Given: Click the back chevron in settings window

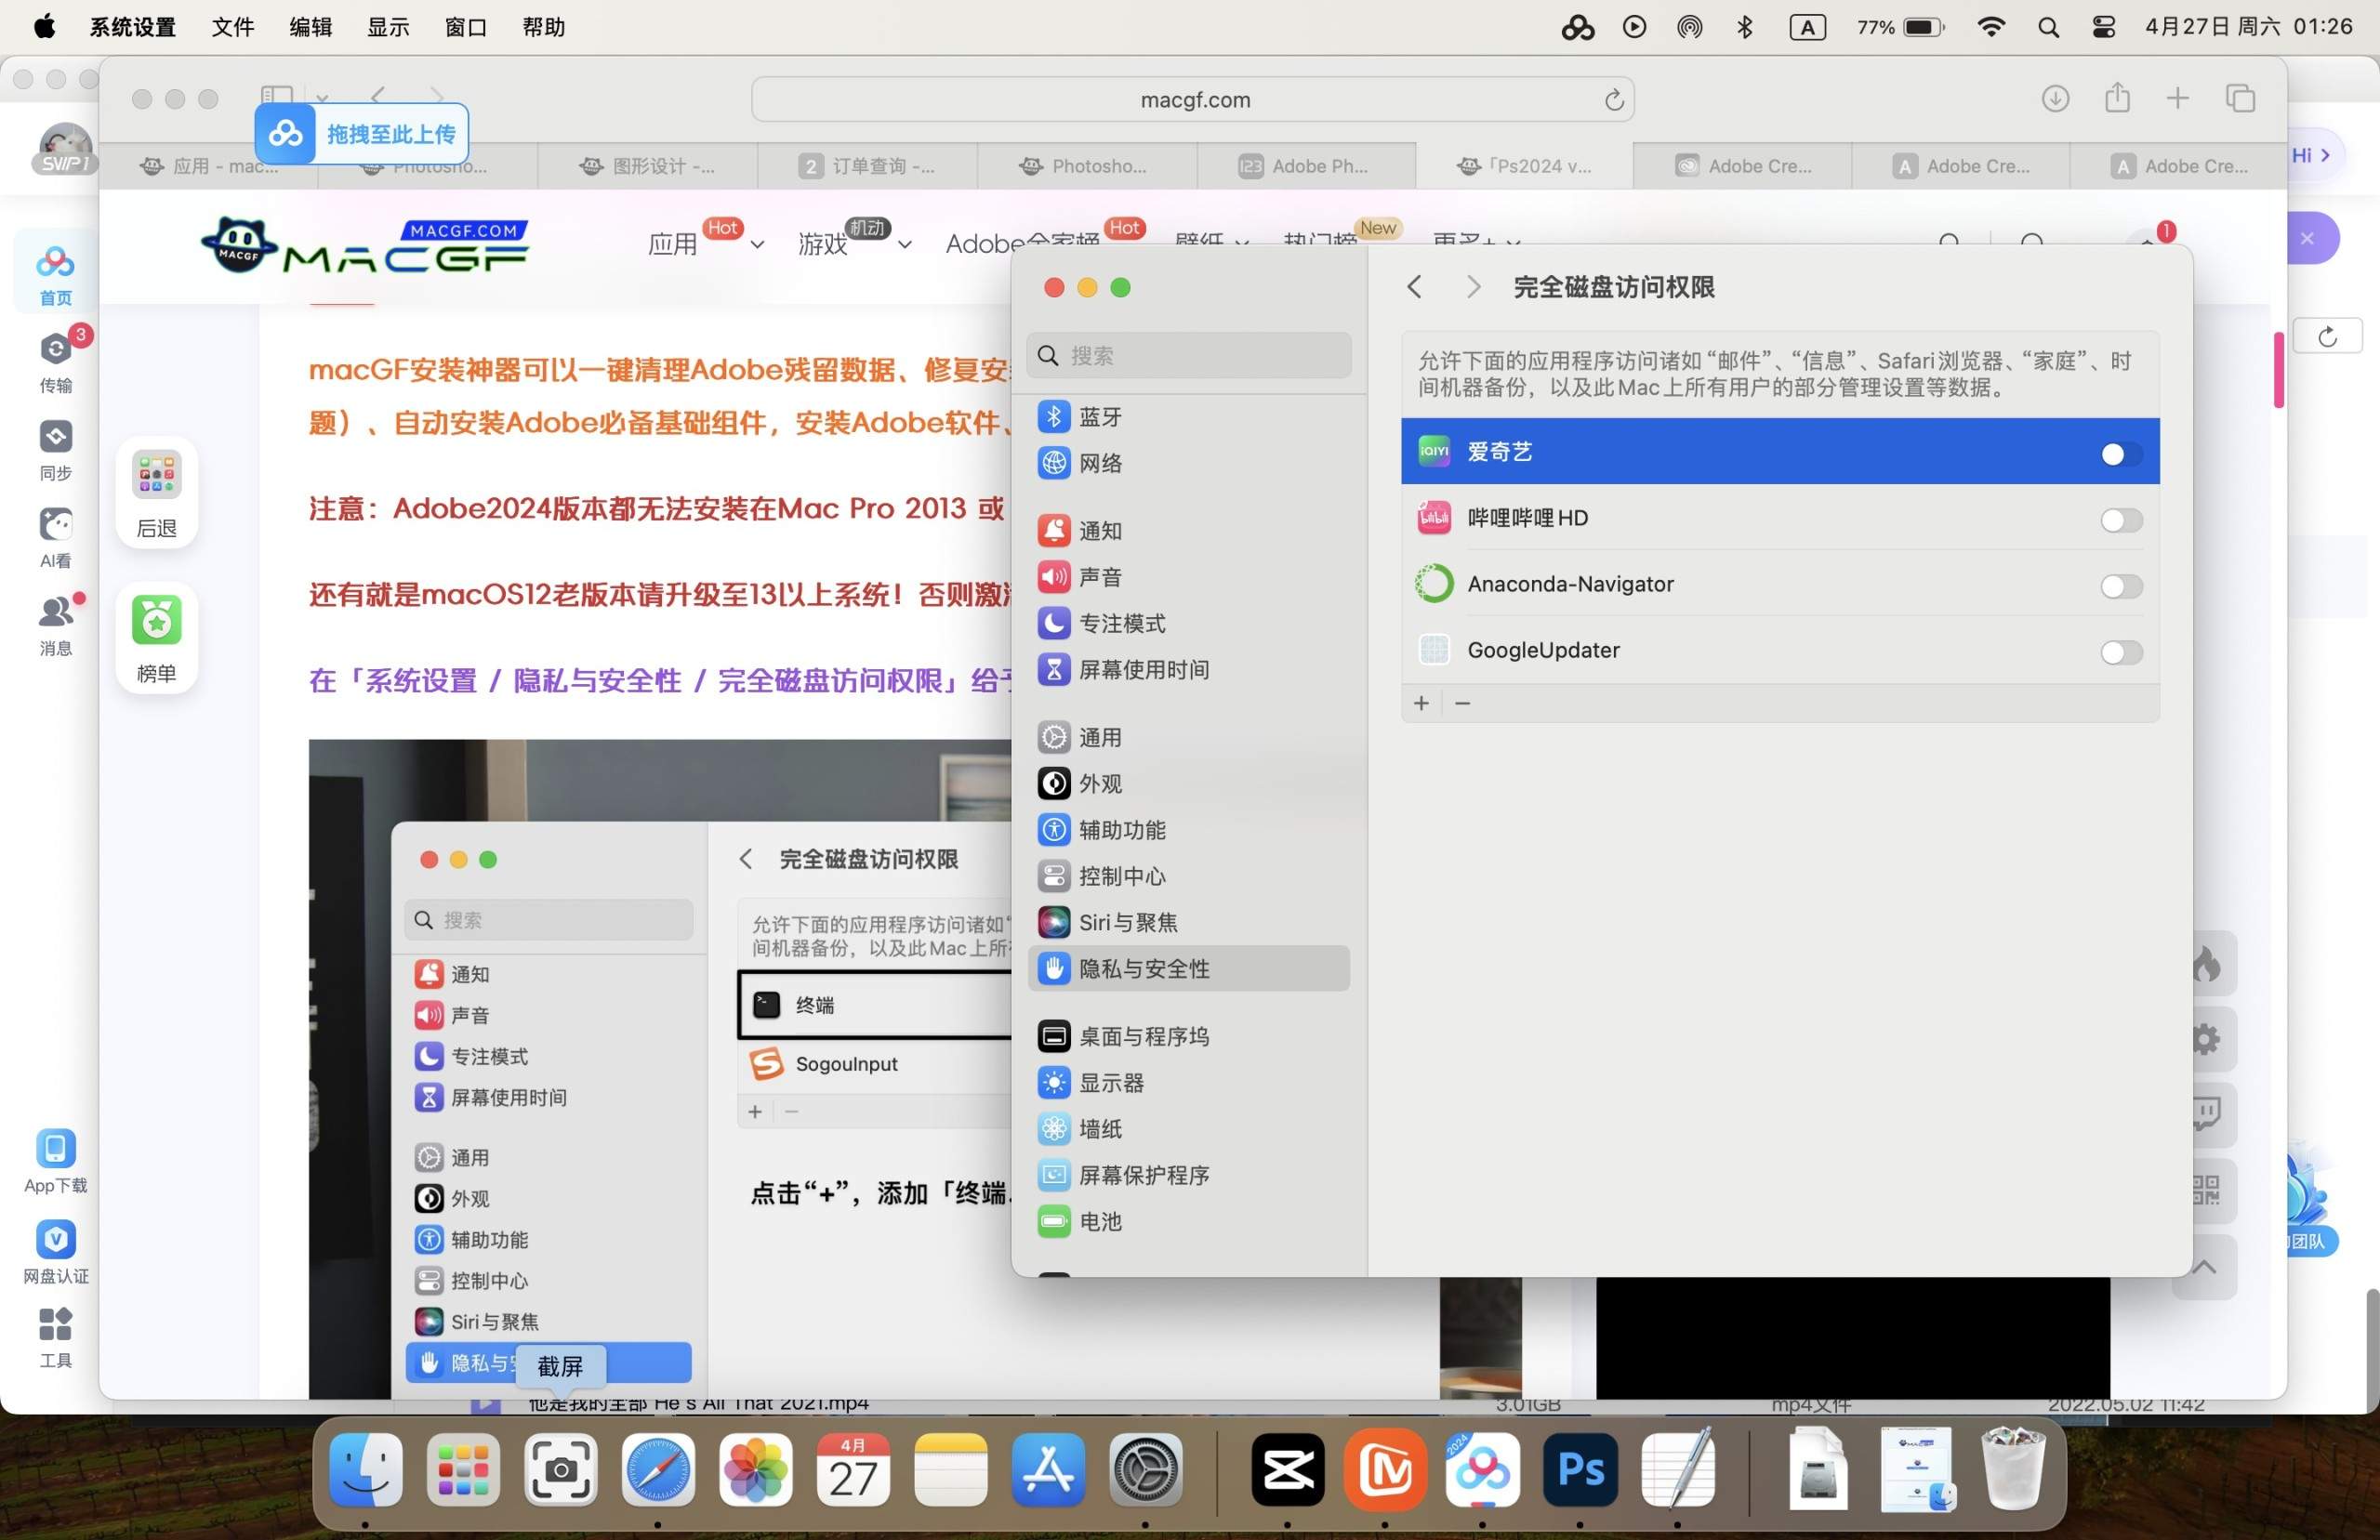Looking at the screenshot, I should click(1414, 287).
